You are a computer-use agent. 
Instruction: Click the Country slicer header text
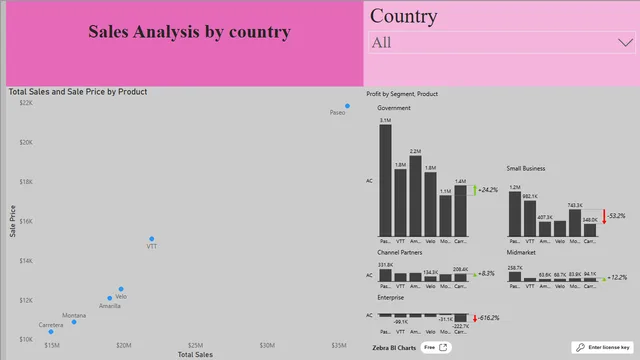point(404,16)
